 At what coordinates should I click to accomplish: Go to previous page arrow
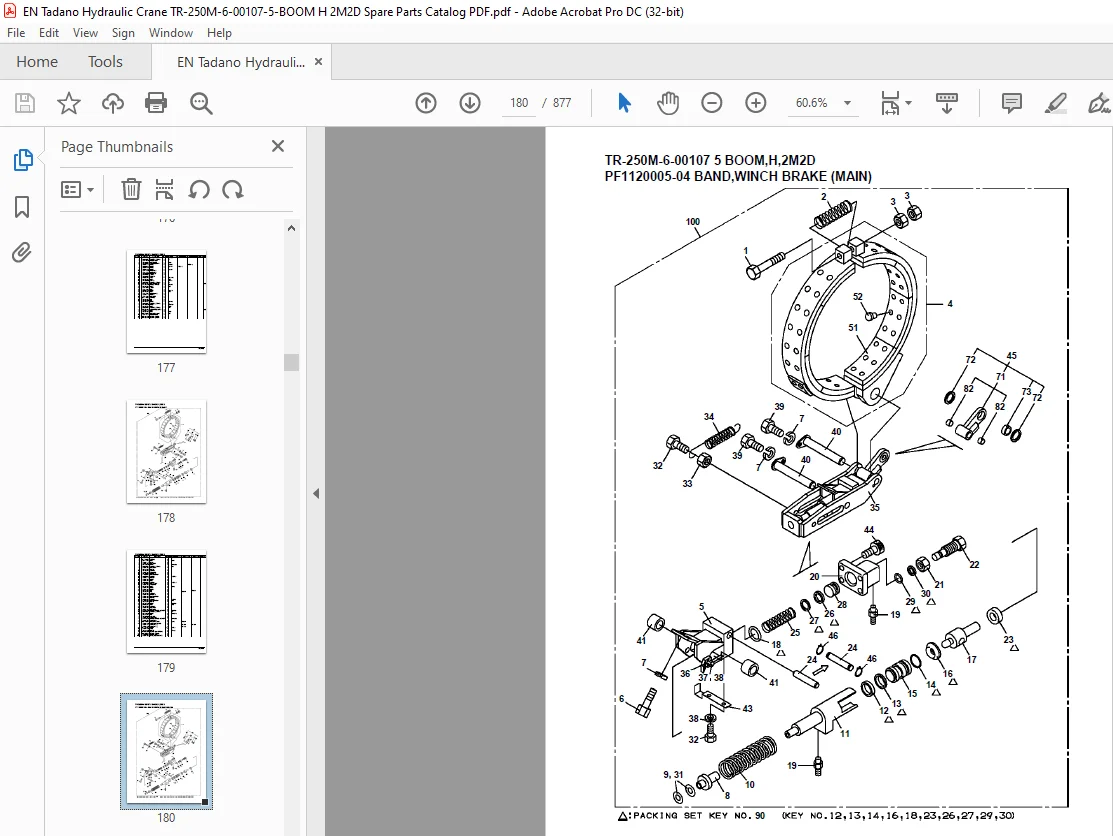click(426, 103)
